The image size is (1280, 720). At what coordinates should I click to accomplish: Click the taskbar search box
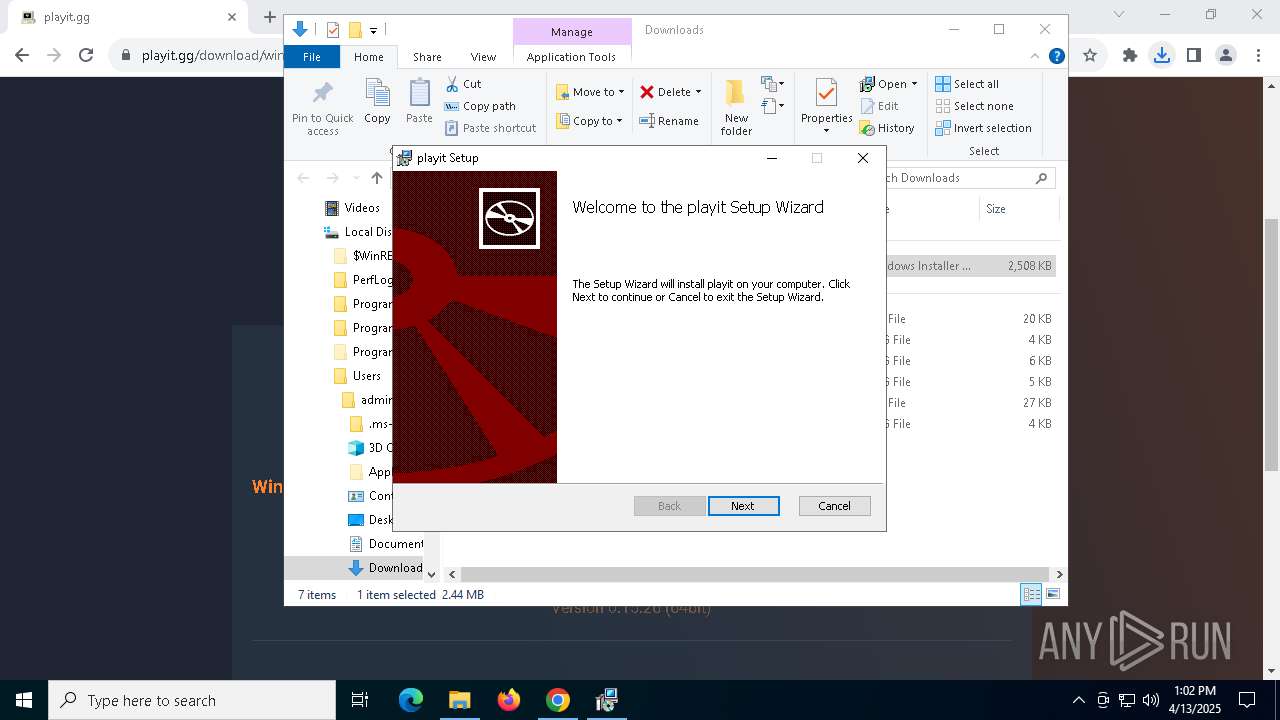[x=192, y=700]
